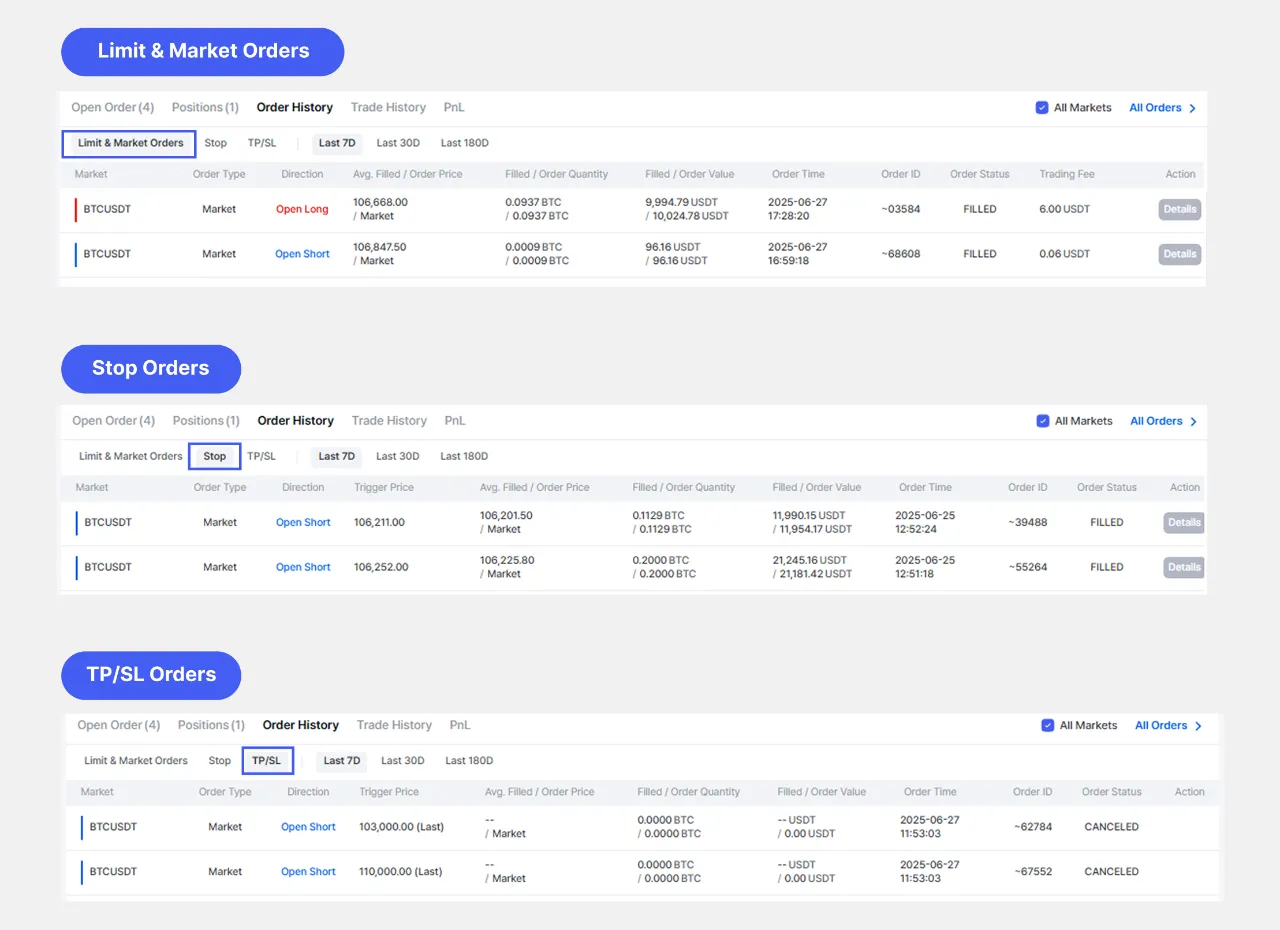Open Details for stop order ~55264
Screen dimensions: 1280x930
[x=1184, y=567]
